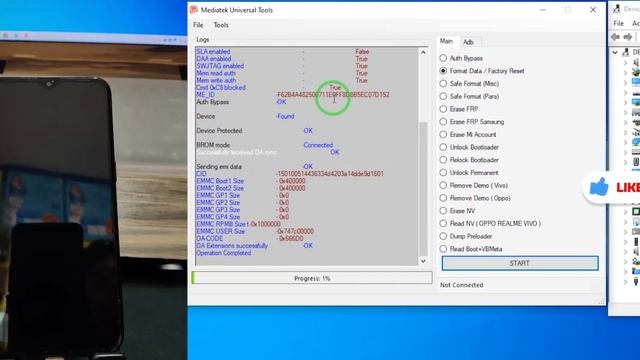This screenshot has height=360, width=640.
Task: Open the File menu in Mediatek Universal Tools
Action: [198, 25]
